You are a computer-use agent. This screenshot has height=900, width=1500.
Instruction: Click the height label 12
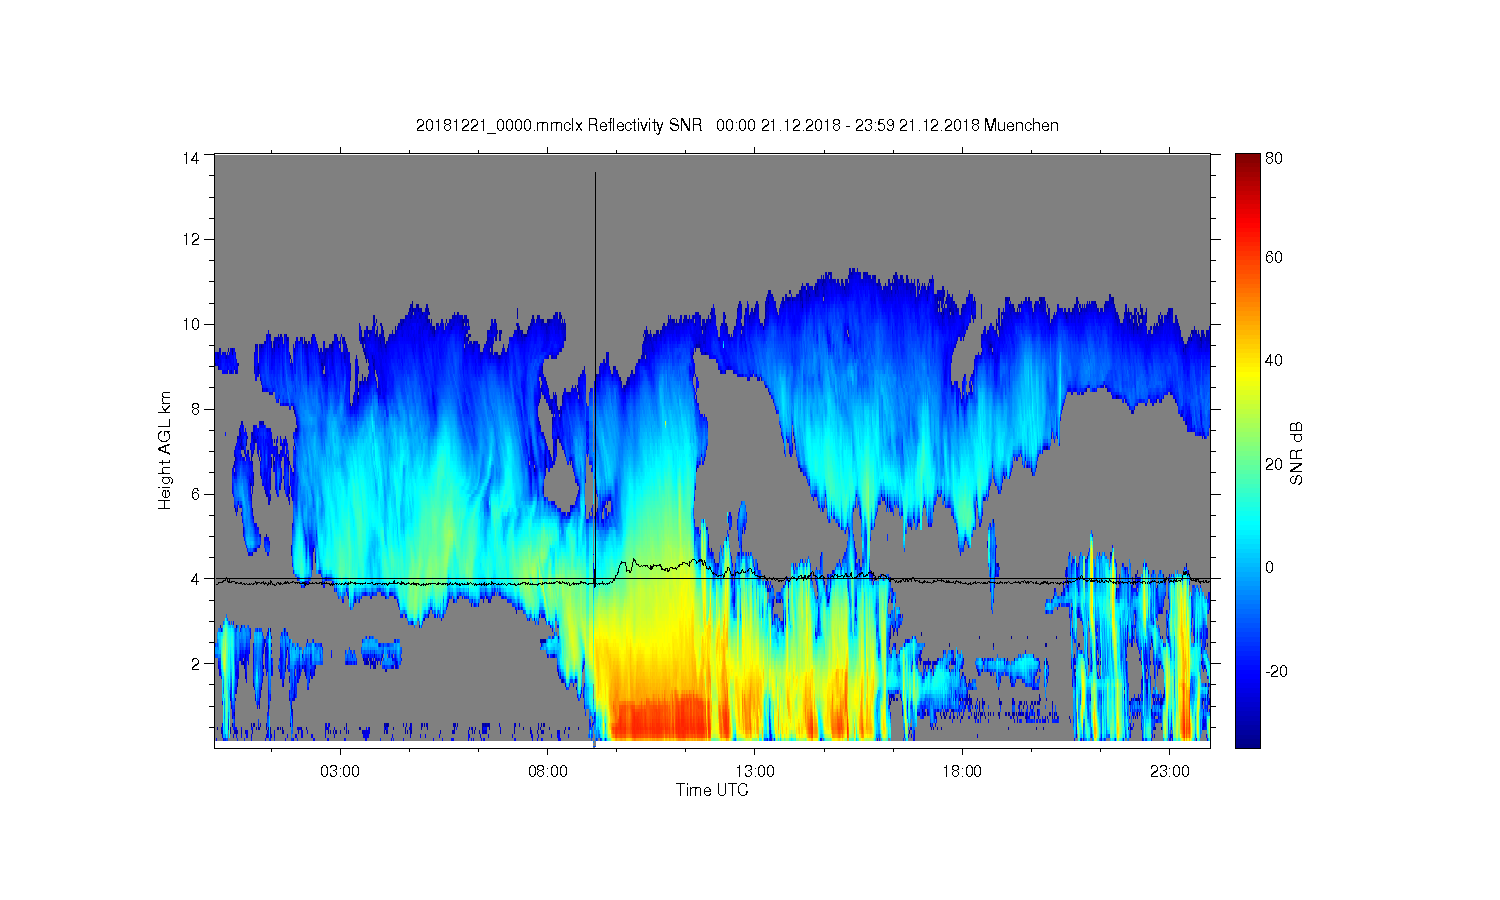pos(192,239)
